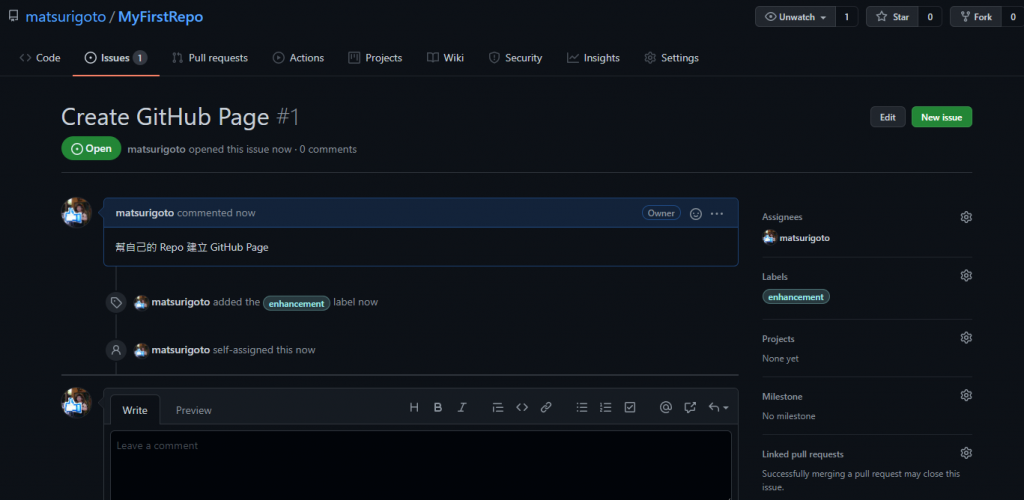Viewport: 1024px width, 500px height.
Task: Click matsurigoto in the 'added the label' event
Action: pyautogui.click(x=181, y=302)
